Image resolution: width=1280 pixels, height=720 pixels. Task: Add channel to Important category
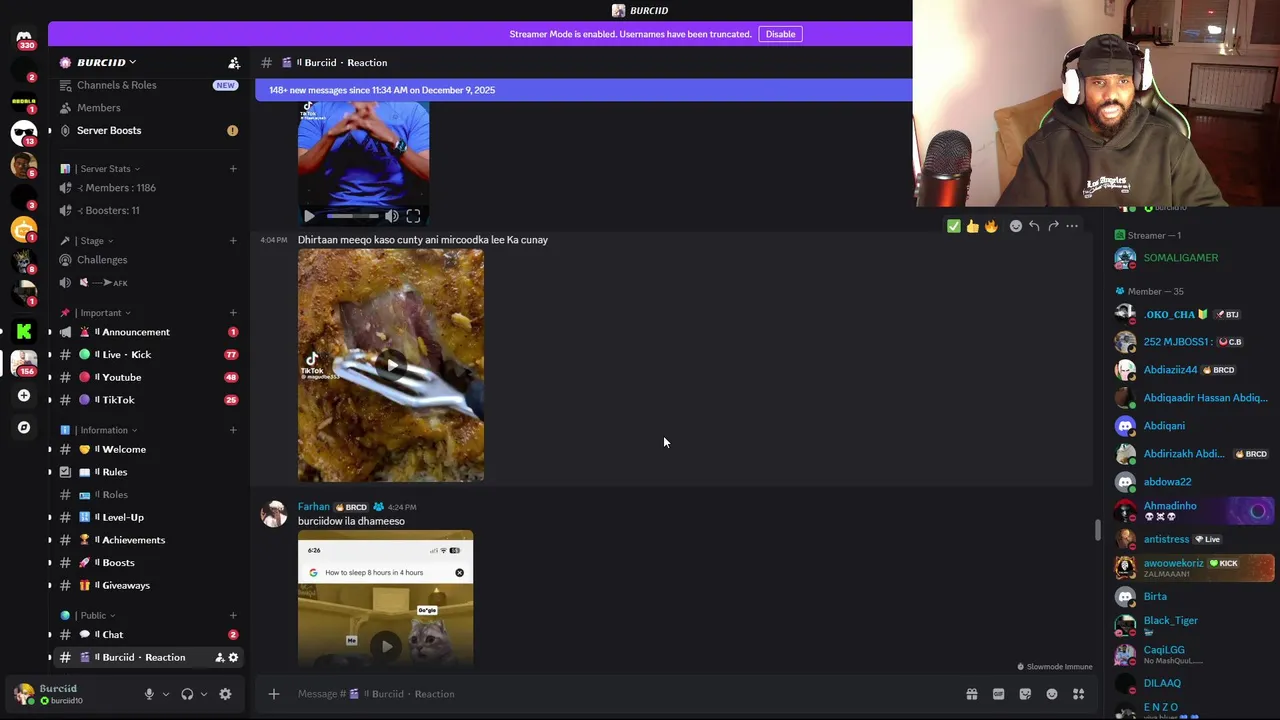[233, 313]
